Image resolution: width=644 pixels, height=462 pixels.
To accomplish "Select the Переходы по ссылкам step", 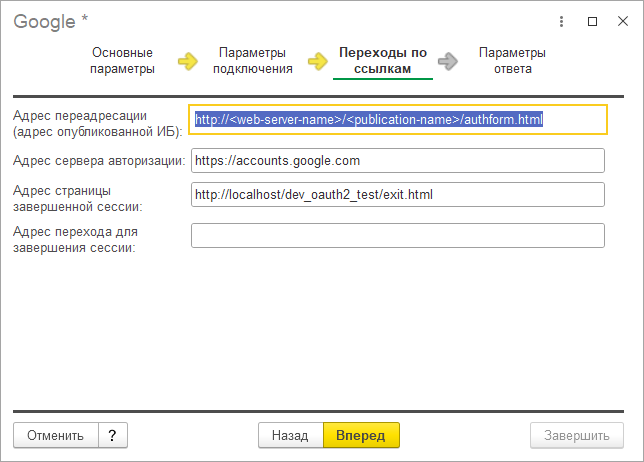I will pyautogui.click(x=383, y=61).
